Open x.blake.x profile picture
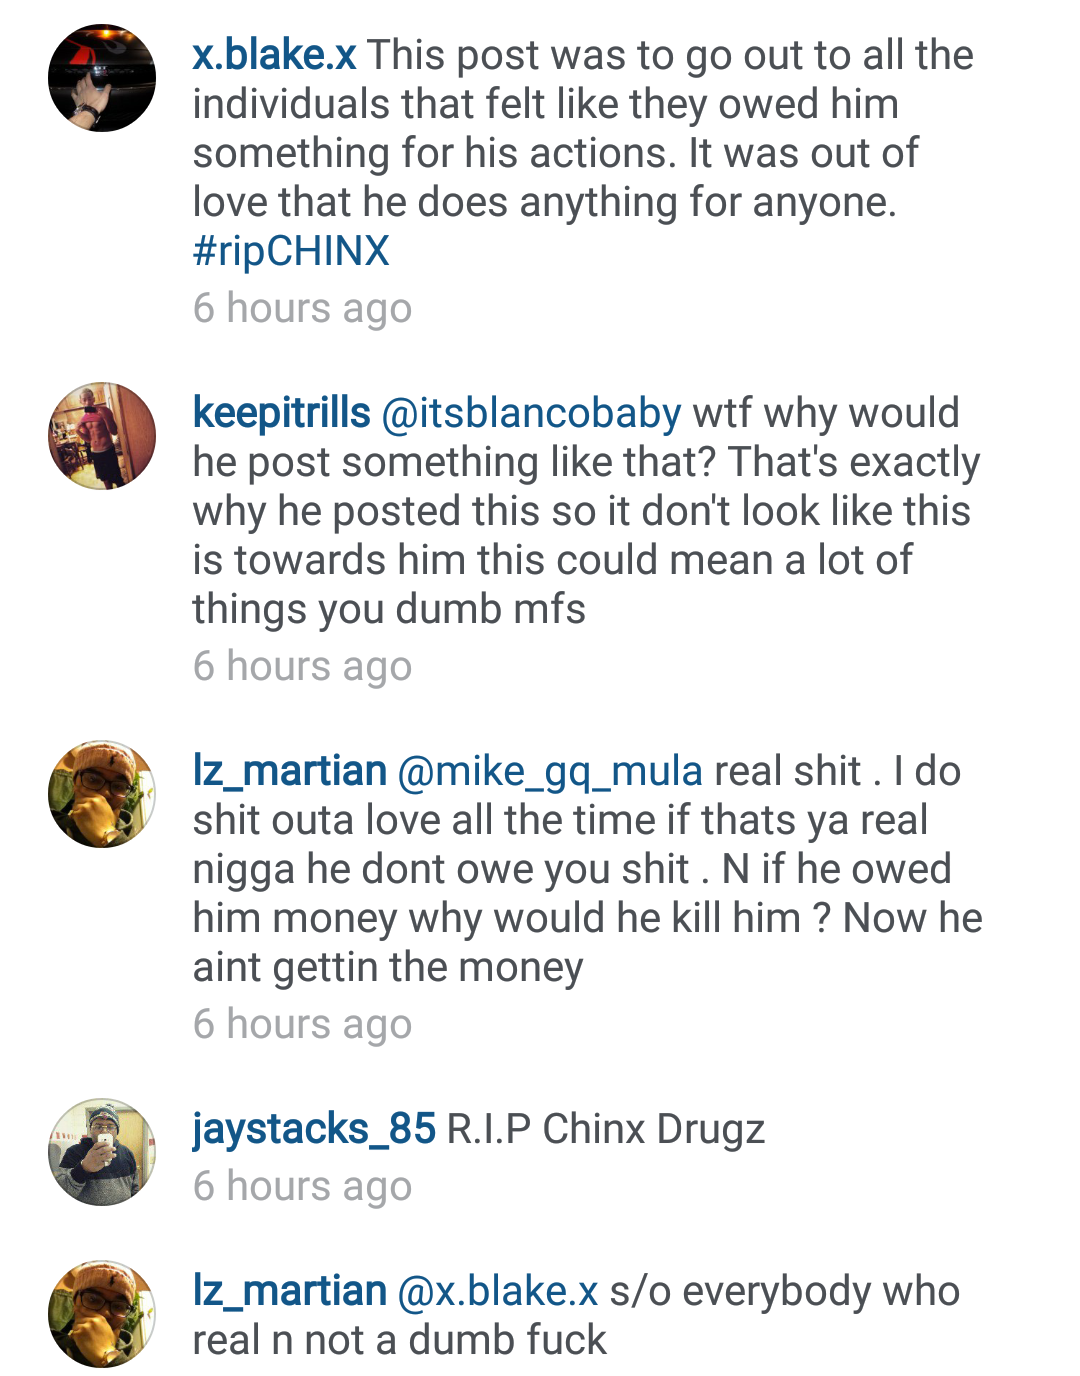Viewport: 1080px width, 1376px height. (102, 78)
